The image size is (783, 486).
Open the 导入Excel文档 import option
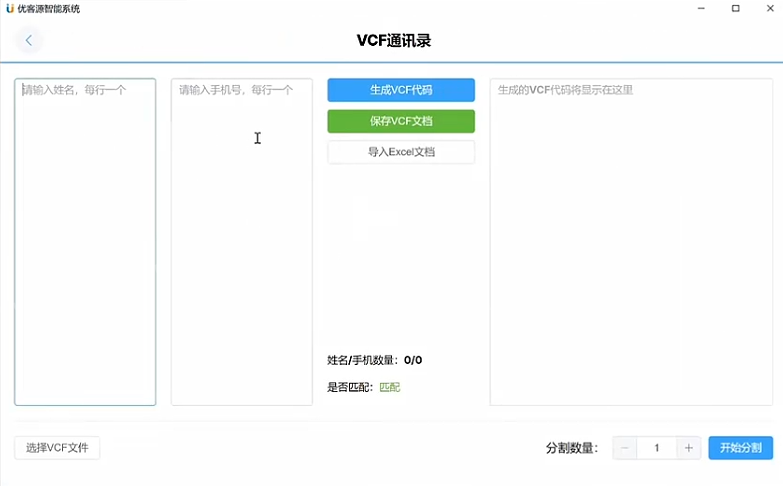coord(401,153)
